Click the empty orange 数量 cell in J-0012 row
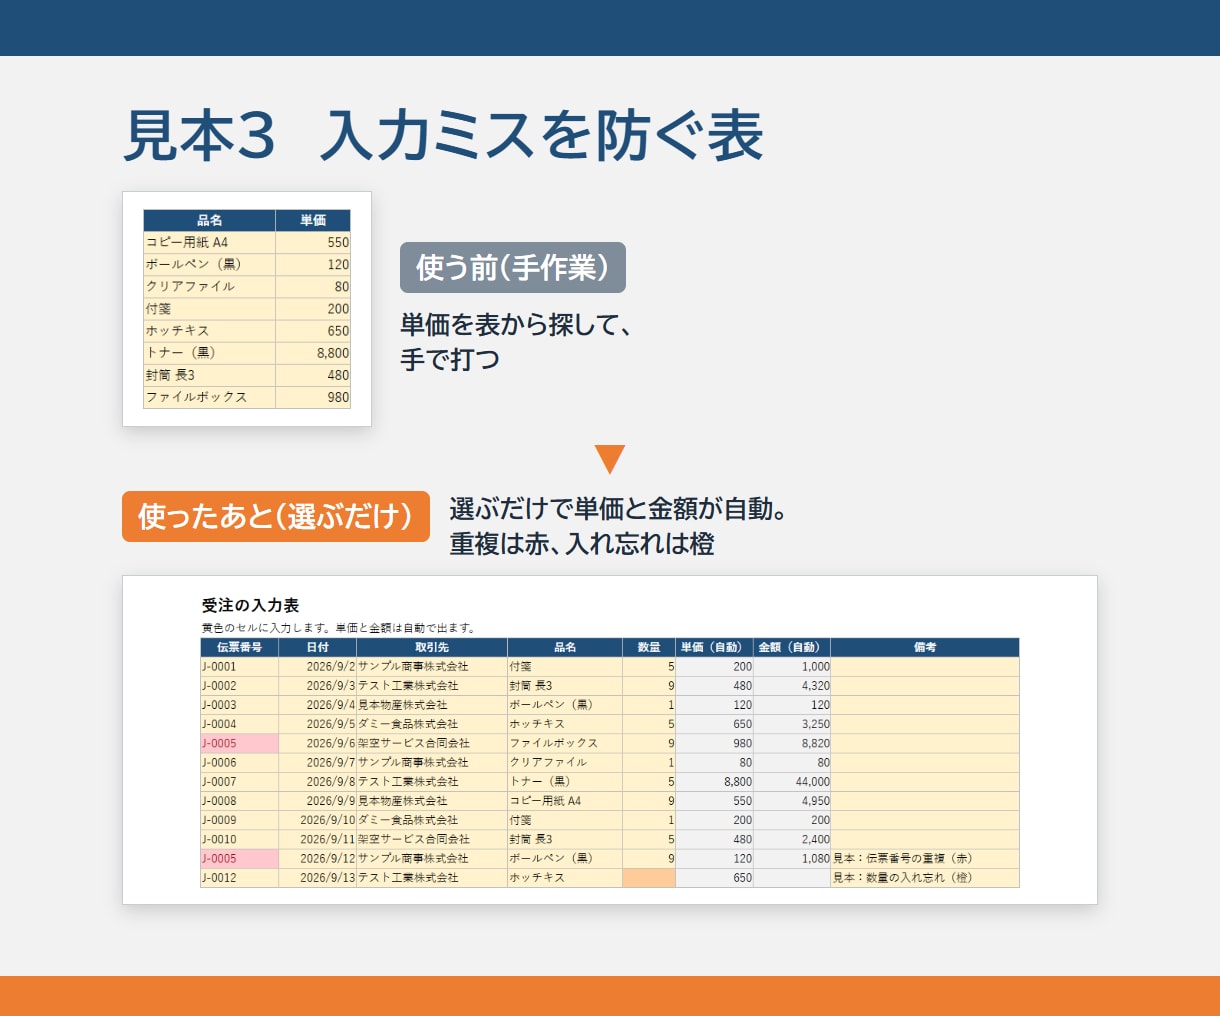1220x1016 pixels. pos(649,878)
